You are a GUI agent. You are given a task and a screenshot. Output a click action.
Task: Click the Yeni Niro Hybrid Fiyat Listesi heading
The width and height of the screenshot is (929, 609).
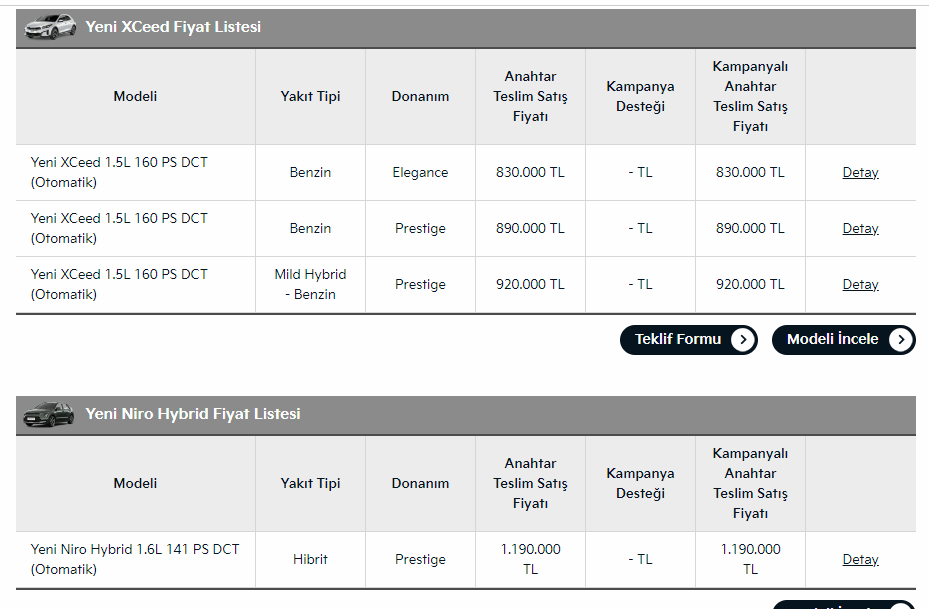[x=192, y=414]
